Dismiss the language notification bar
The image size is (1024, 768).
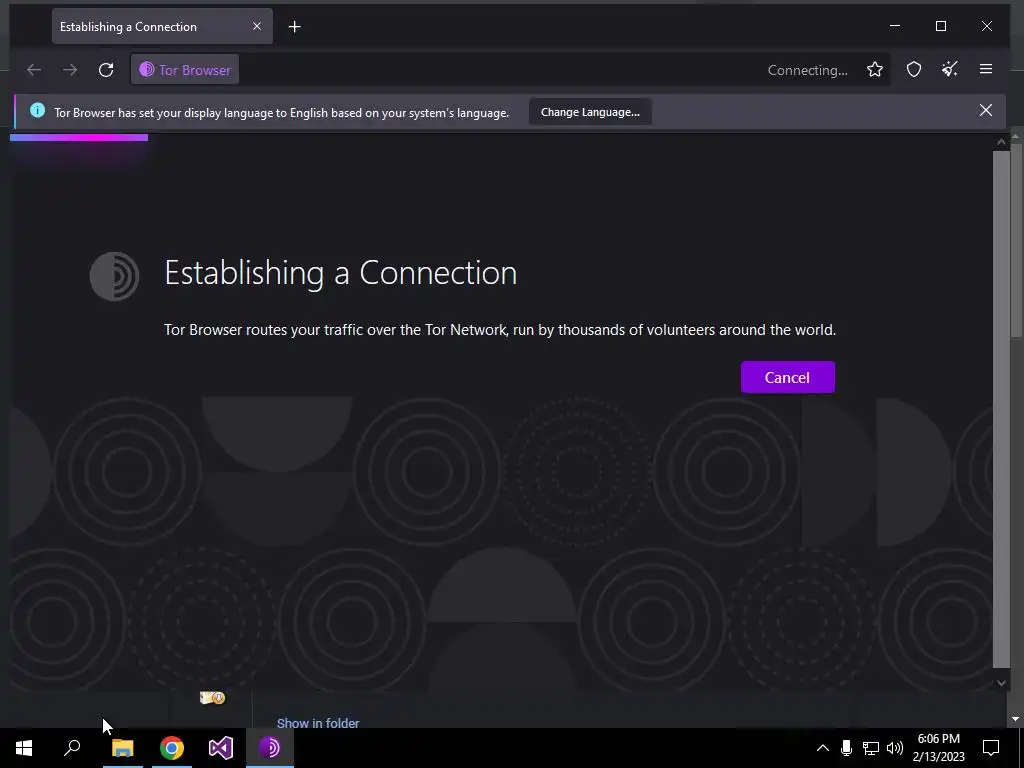click(986, 110)
